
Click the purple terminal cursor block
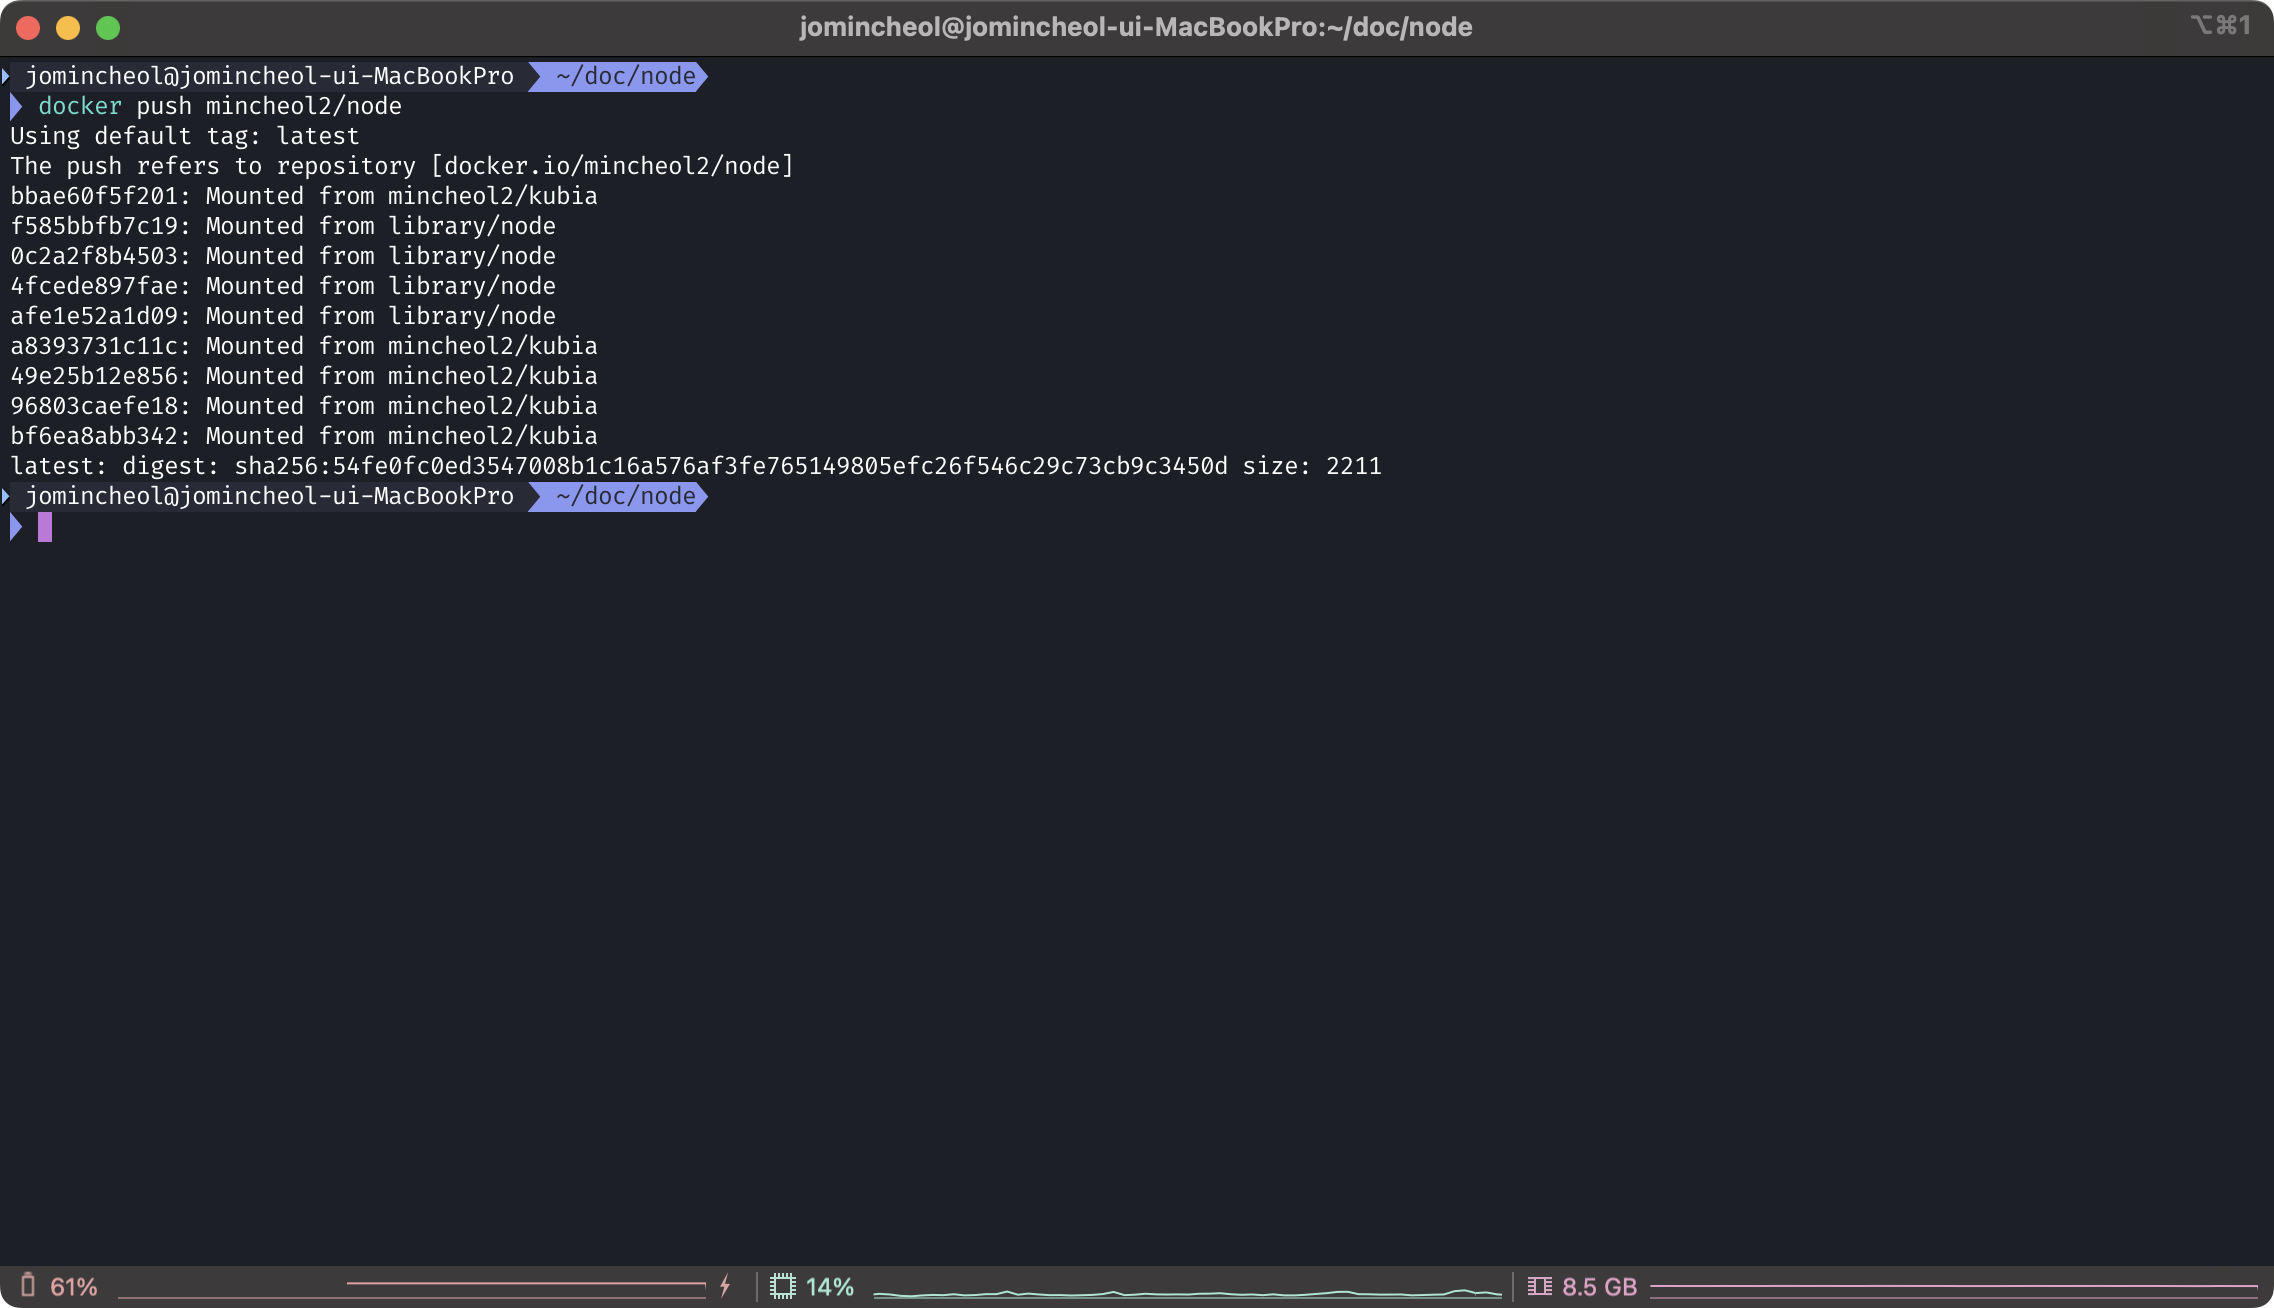pyautogui.click(x=45, y=527)
